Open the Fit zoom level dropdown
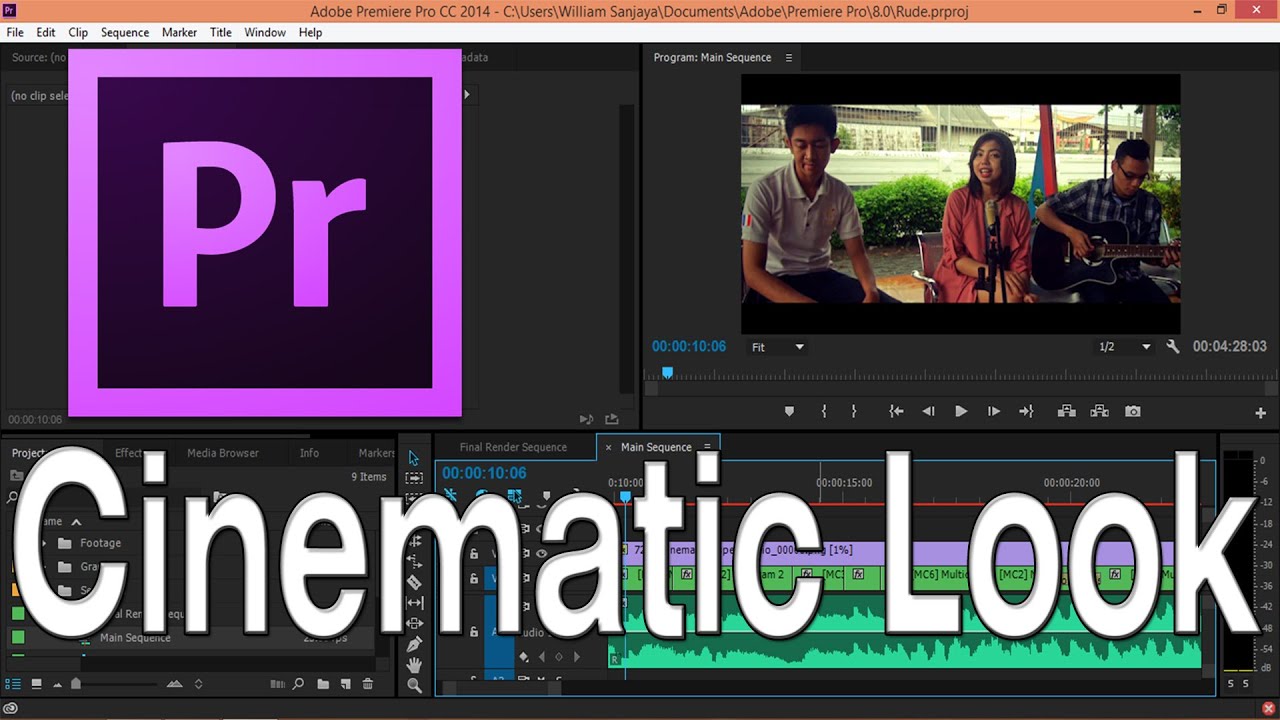 tap(778, 347)
